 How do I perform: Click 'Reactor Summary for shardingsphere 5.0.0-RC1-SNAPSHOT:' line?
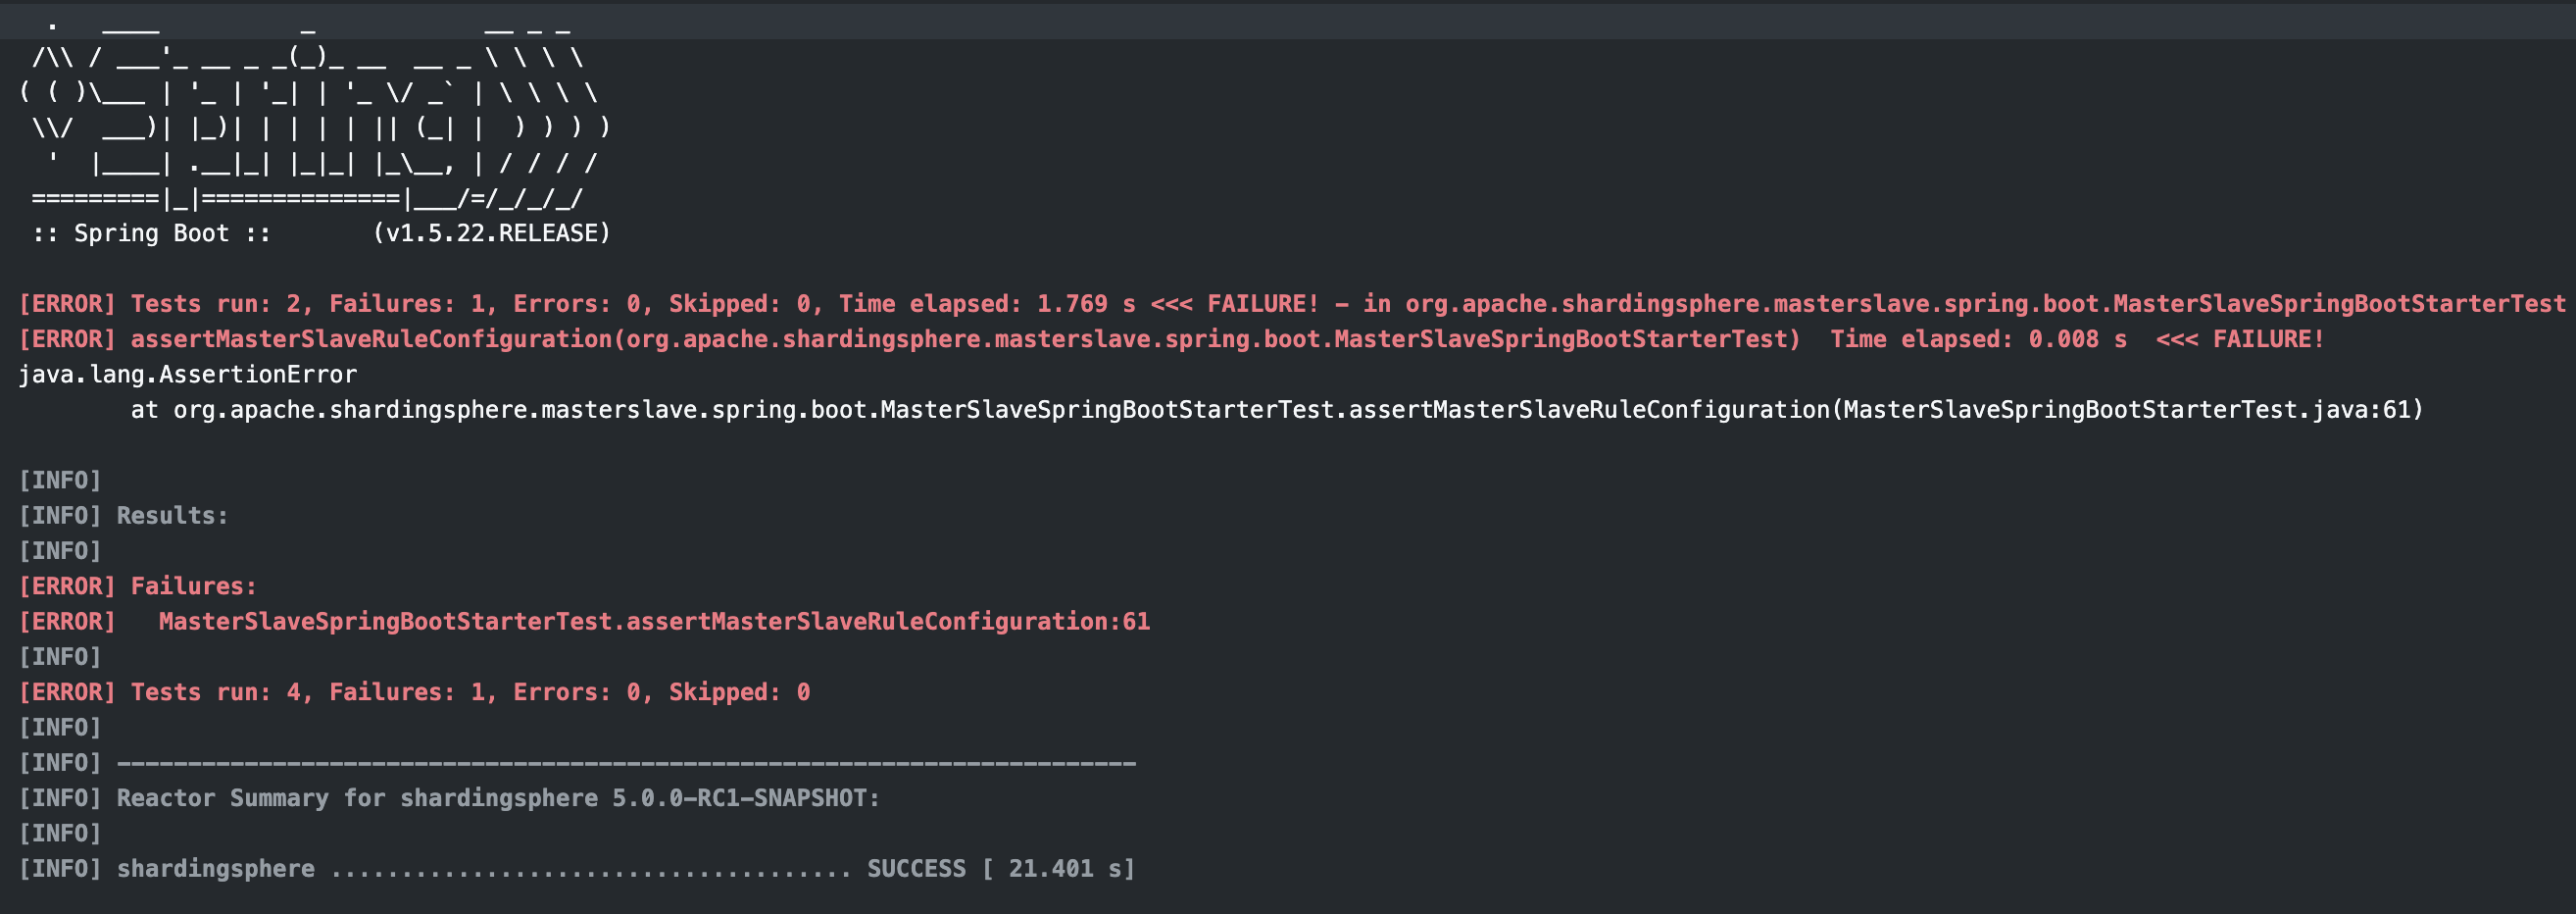click(498, 798)
